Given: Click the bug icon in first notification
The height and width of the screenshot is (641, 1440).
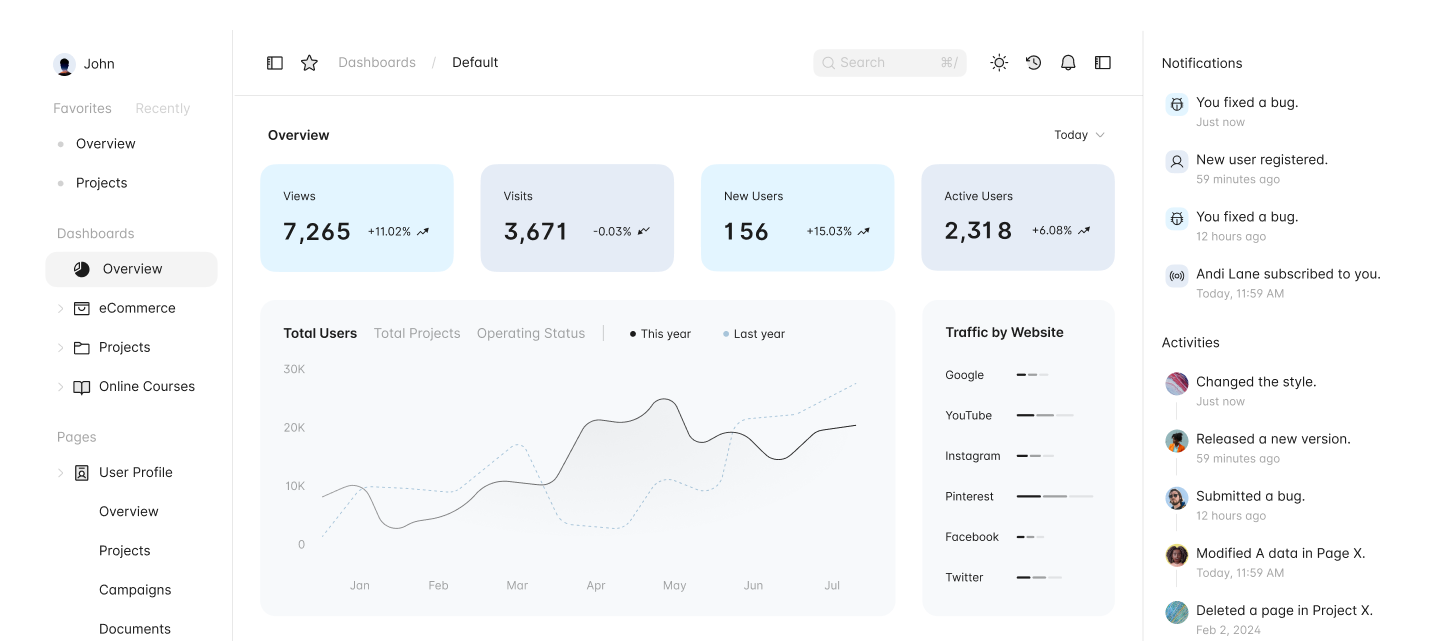Looking at the screenshot, I should point(1177,104).
